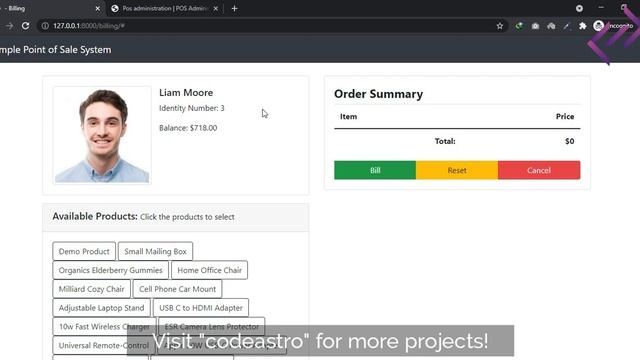Click the green refresh extension icon

point(519,26)
